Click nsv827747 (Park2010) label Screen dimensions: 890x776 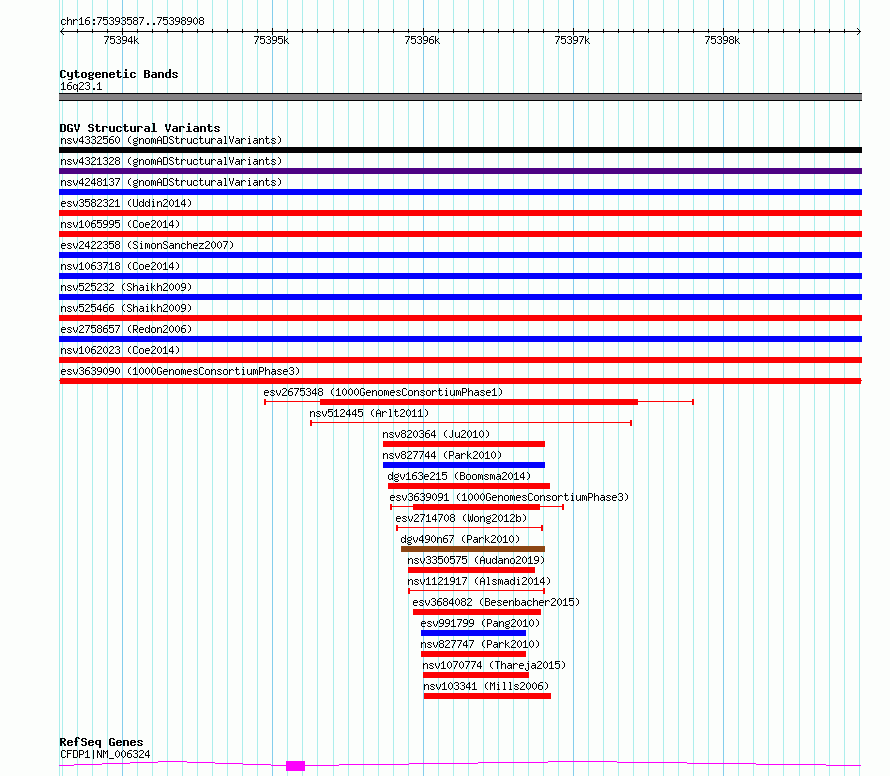pyautogui.click(x=480, y=644)
